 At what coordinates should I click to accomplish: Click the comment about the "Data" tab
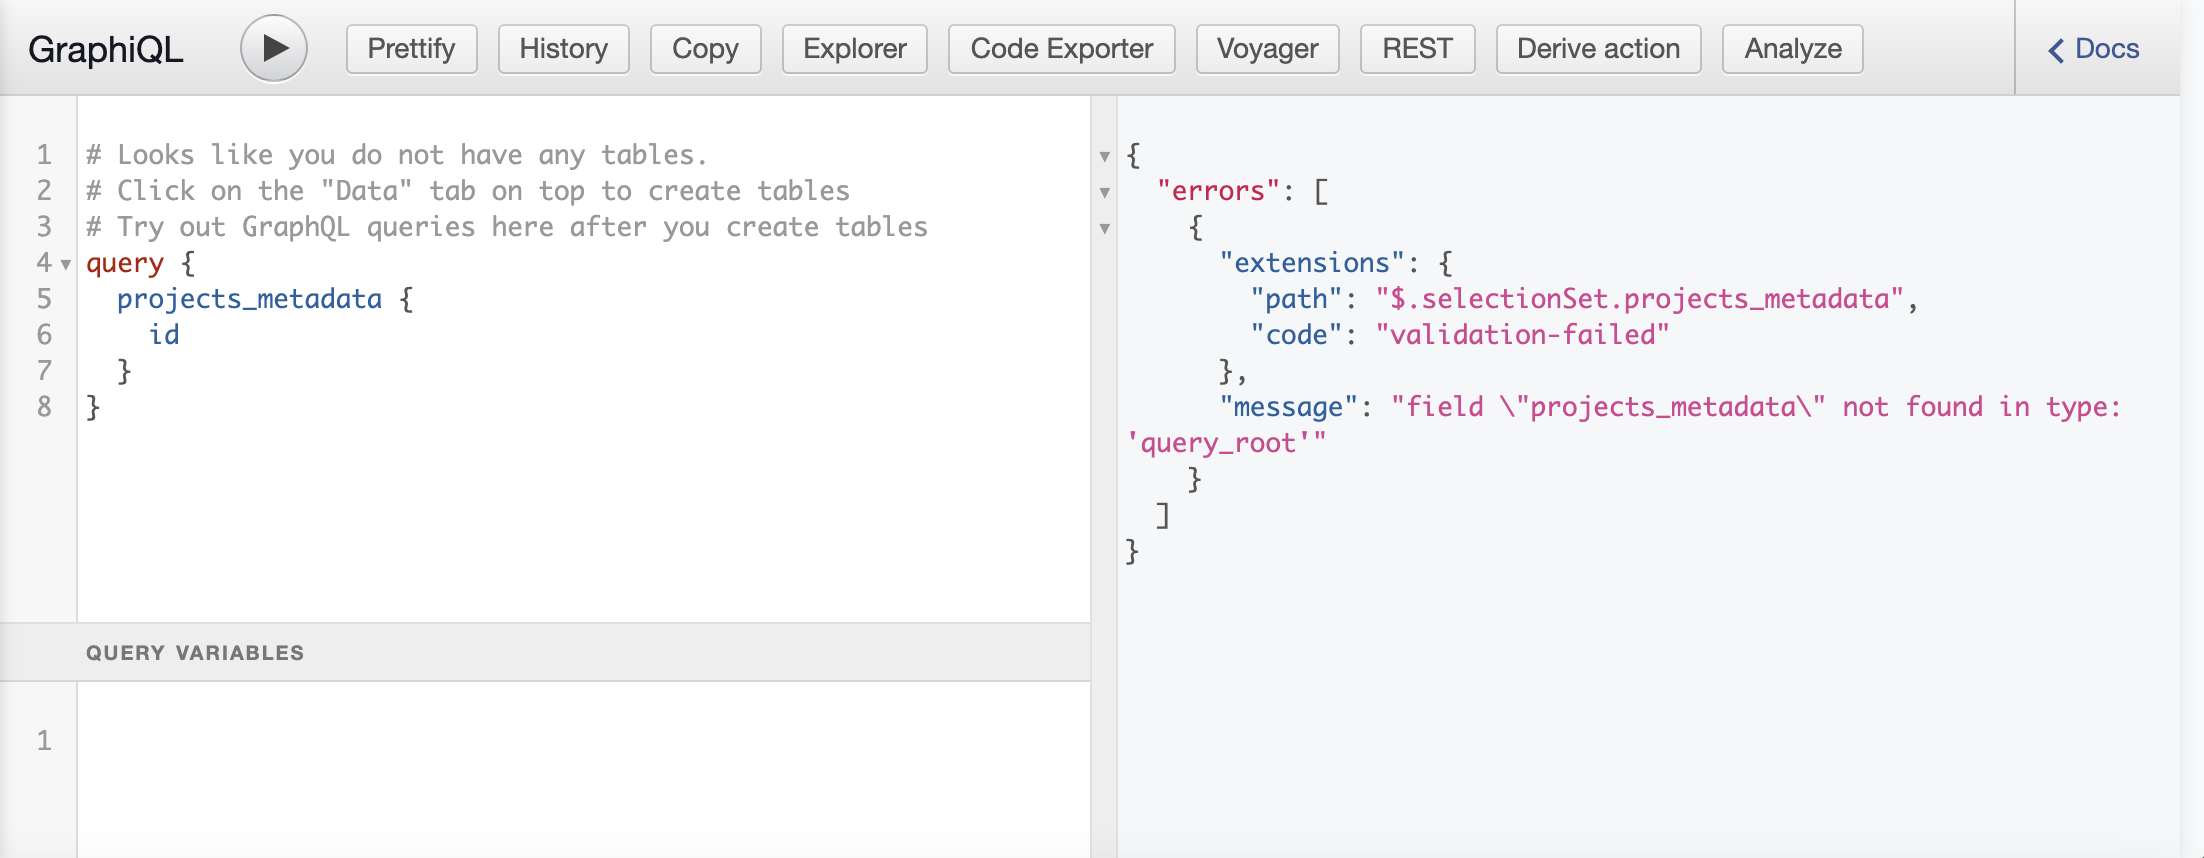point(468,191)
